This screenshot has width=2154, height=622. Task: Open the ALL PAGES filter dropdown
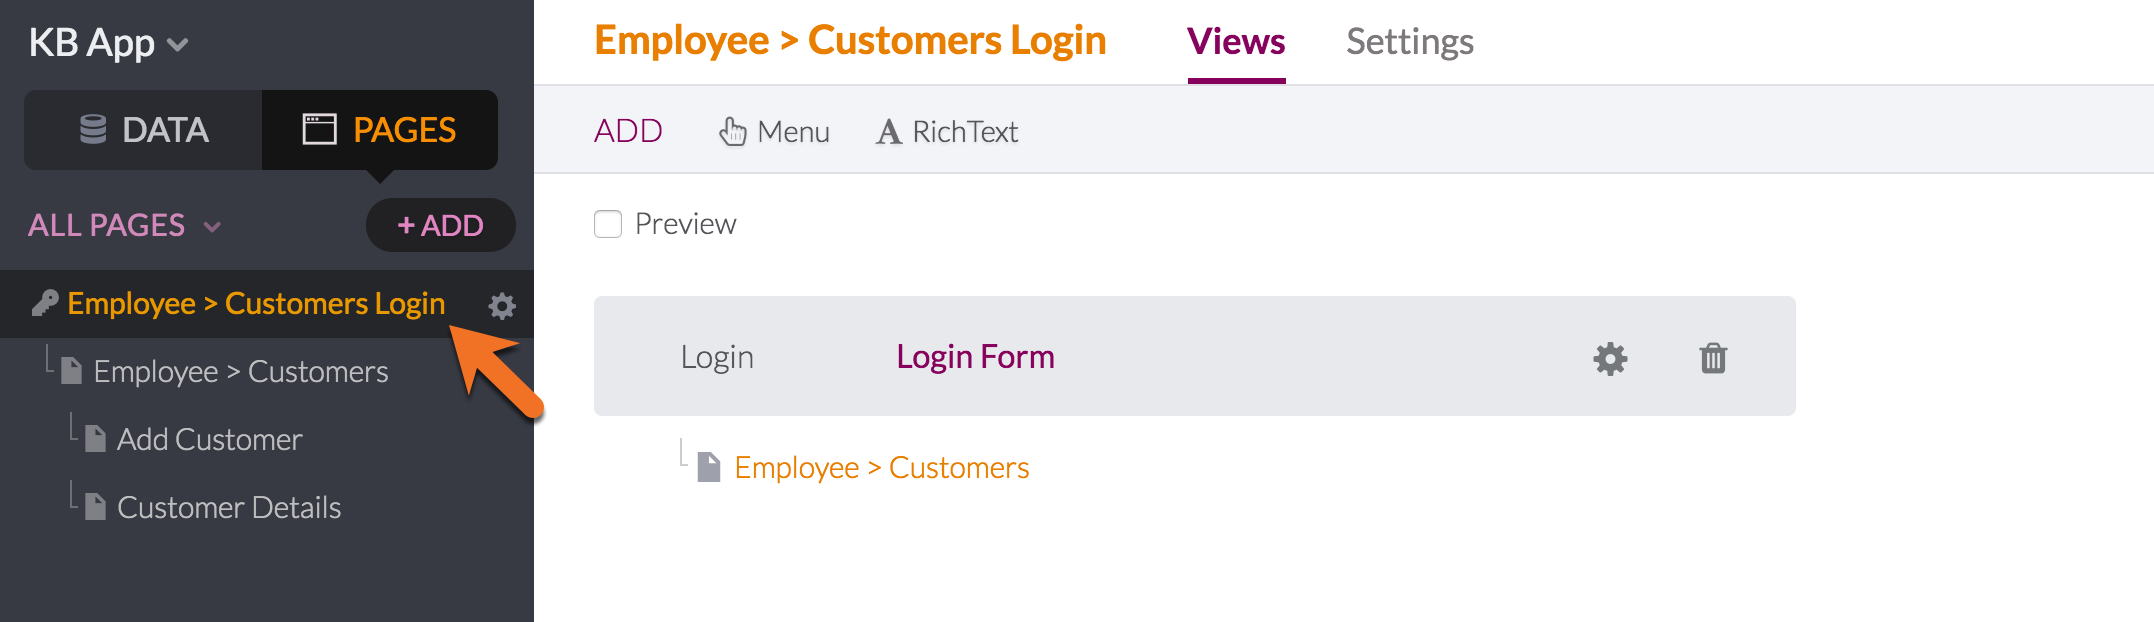[124, 225]
